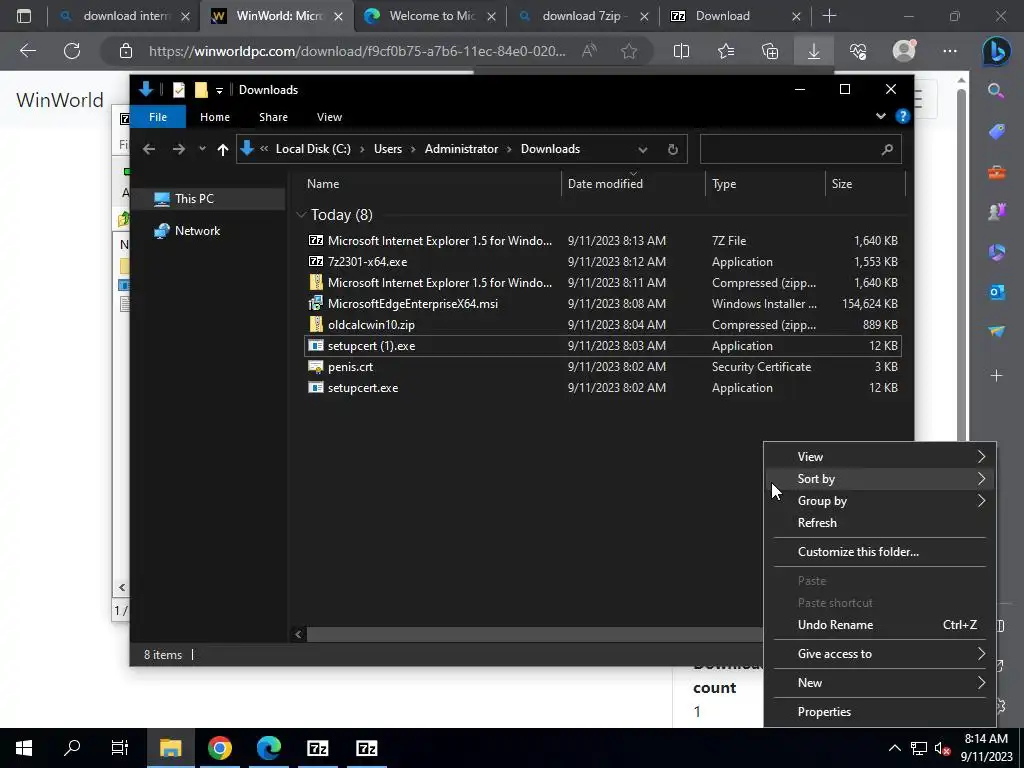Open Edge collections icon

770,51
